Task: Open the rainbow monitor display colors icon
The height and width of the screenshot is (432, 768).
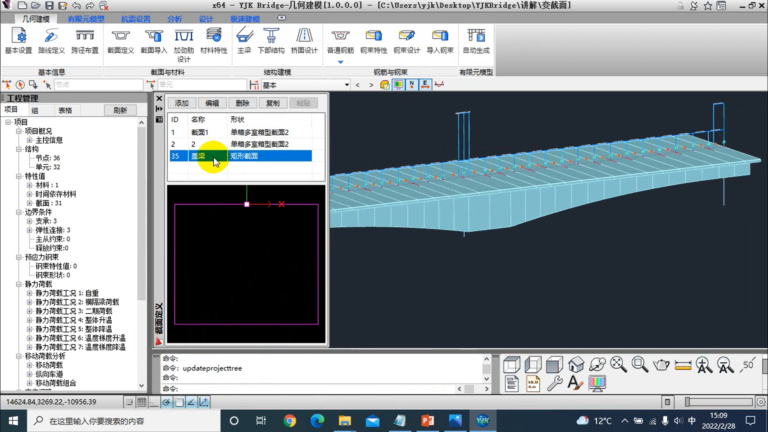Action: click(597, 383)
